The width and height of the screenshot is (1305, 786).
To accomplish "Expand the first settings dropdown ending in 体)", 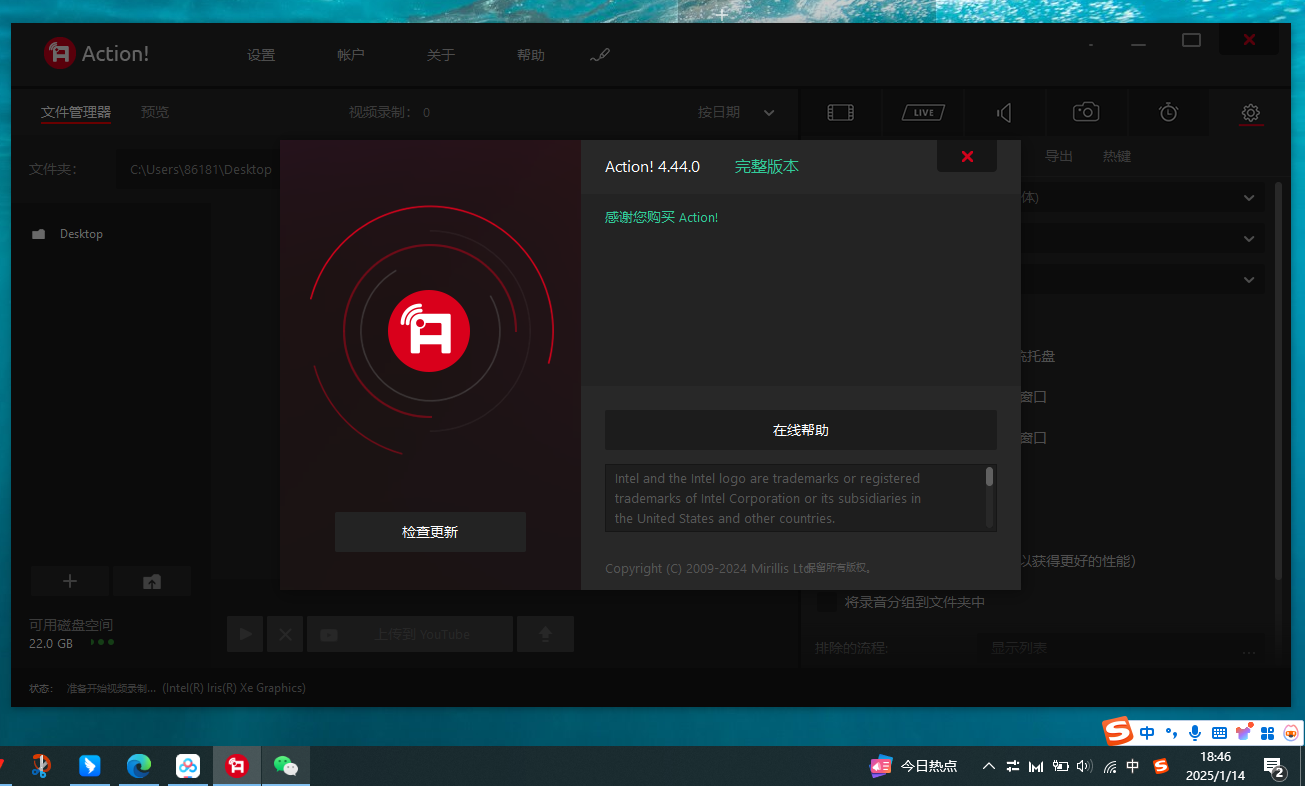I will pos(1249,198).
